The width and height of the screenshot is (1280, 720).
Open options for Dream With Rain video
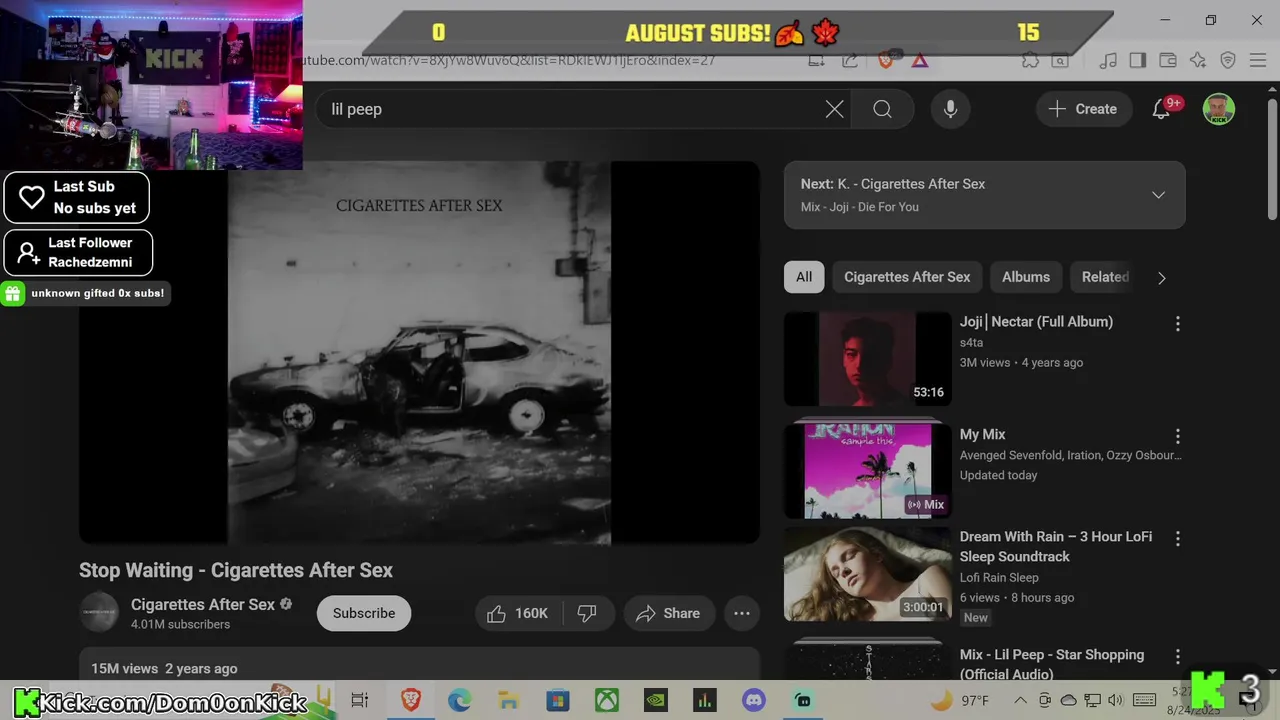tap(1177, 539)
